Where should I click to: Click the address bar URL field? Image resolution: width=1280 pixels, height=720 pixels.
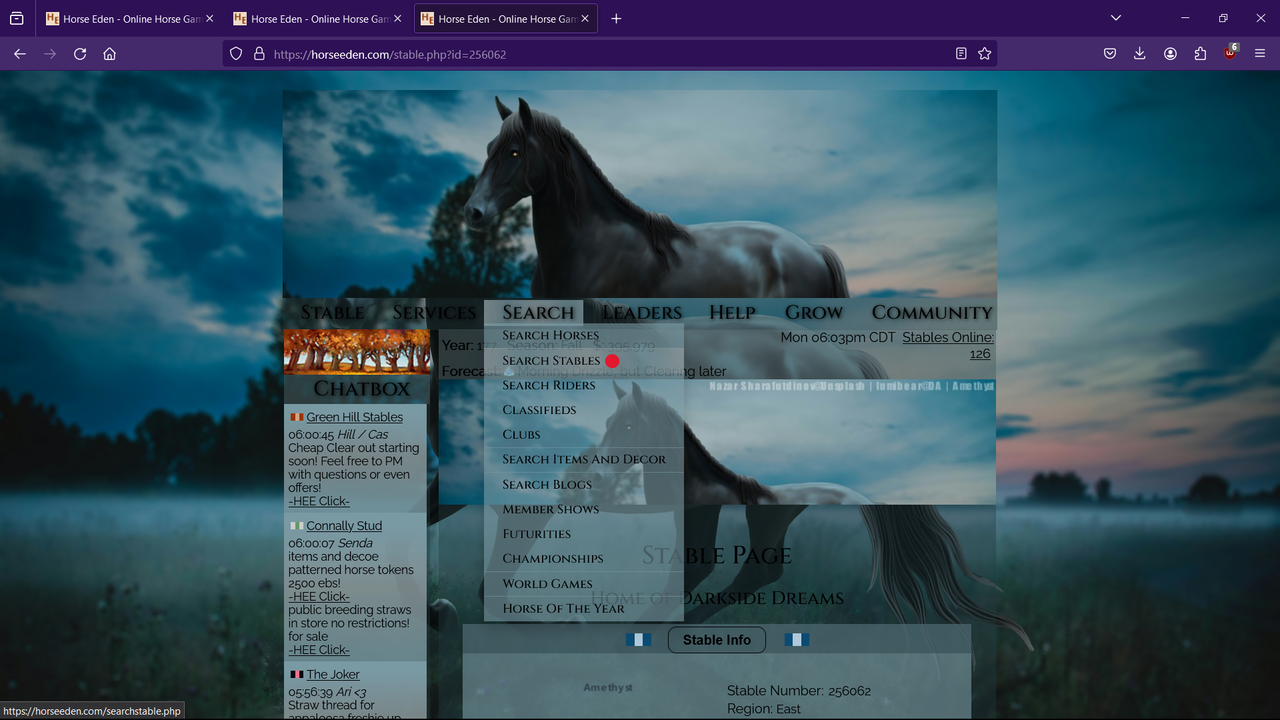click(x=610, y=54)
